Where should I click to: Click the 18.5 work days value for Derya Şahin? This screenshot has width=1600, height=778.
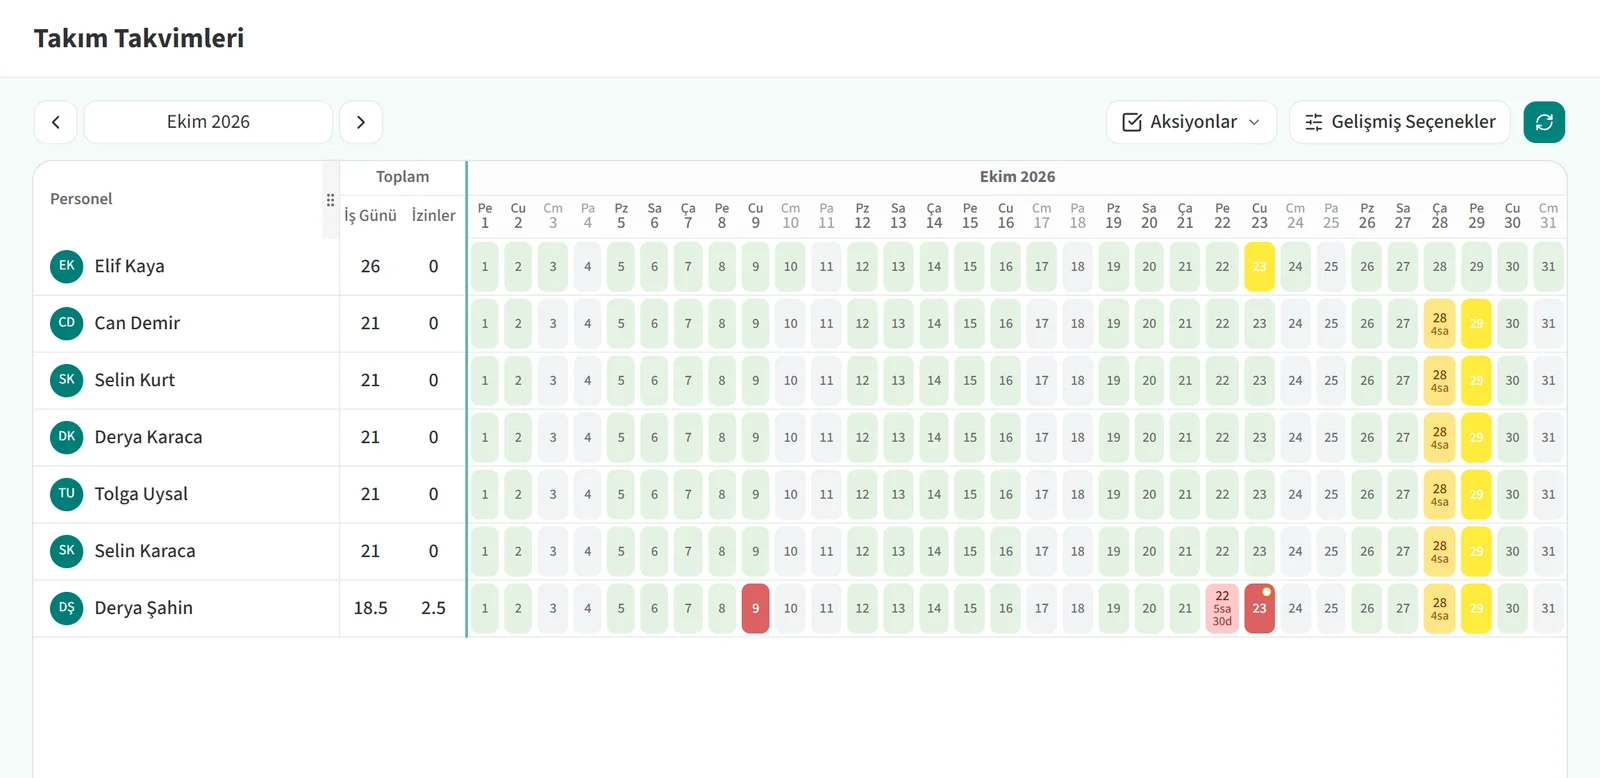click(370, 608)
